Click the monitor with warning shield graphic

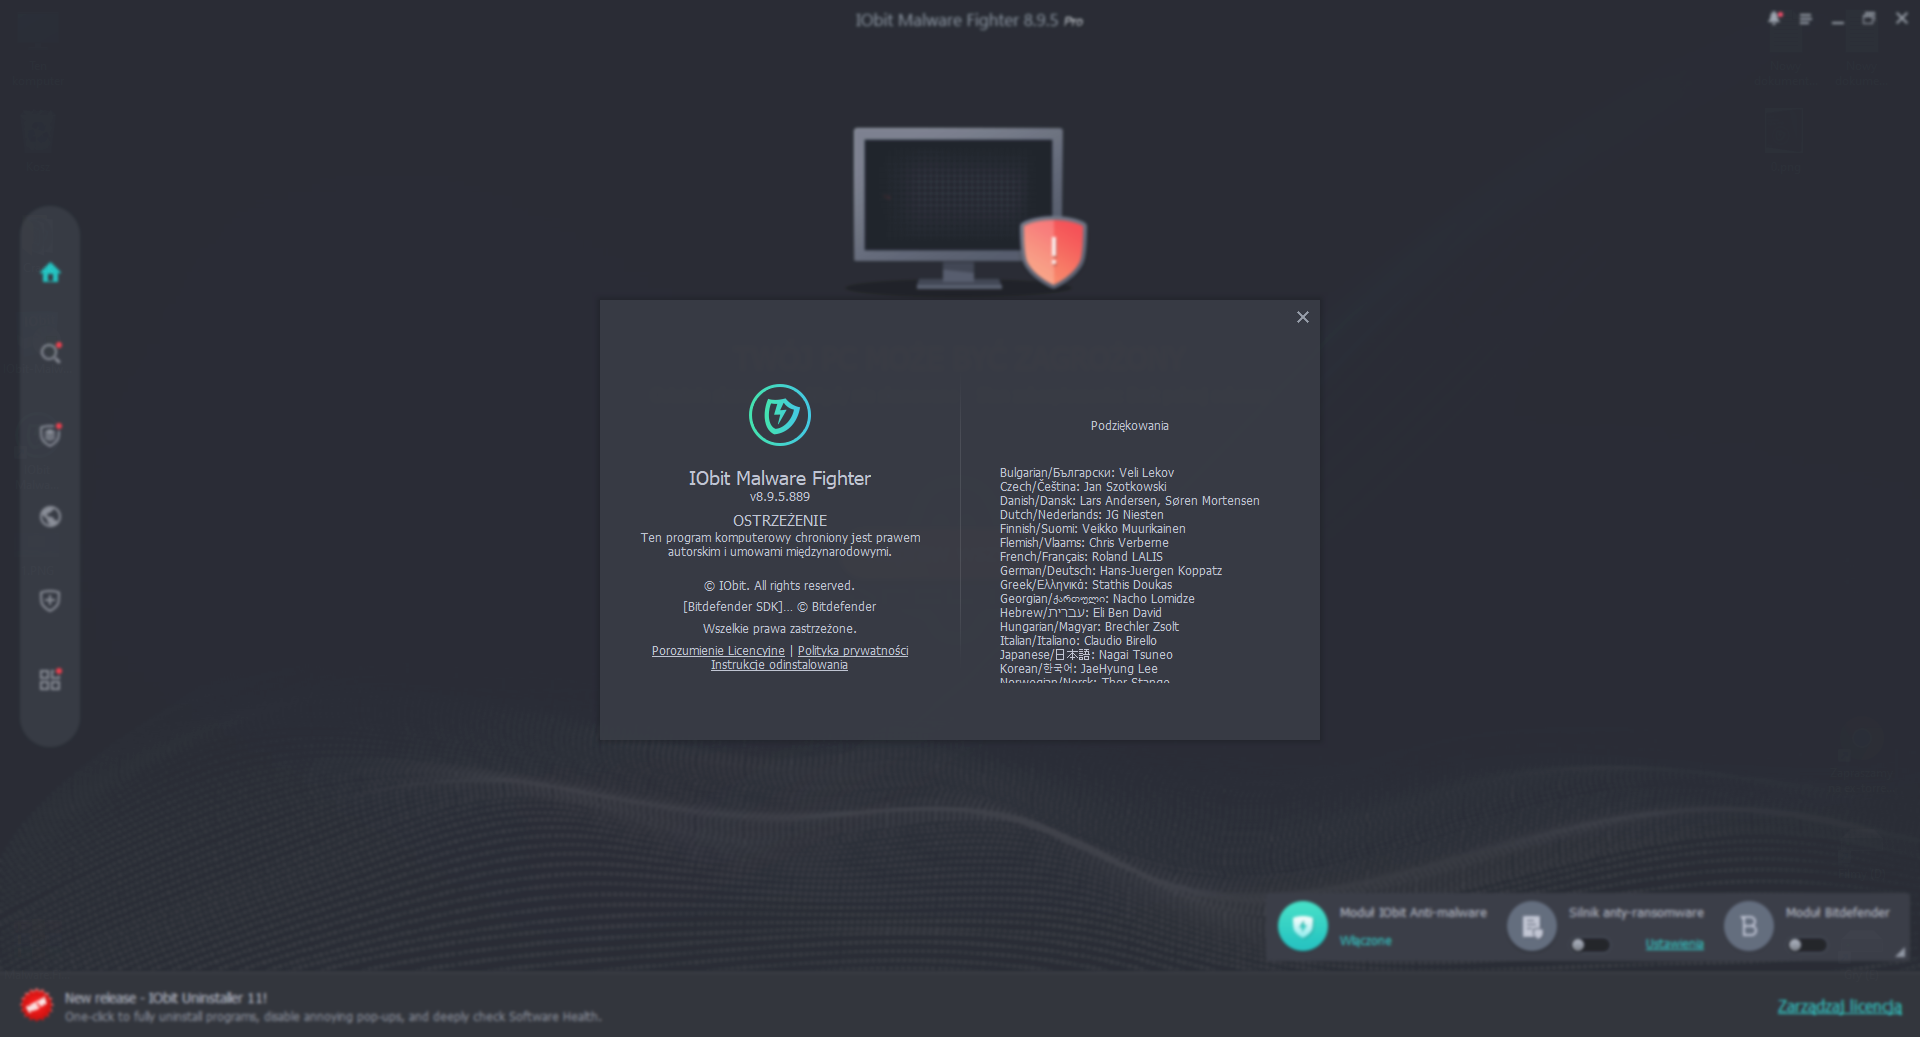tap(968, 208)
